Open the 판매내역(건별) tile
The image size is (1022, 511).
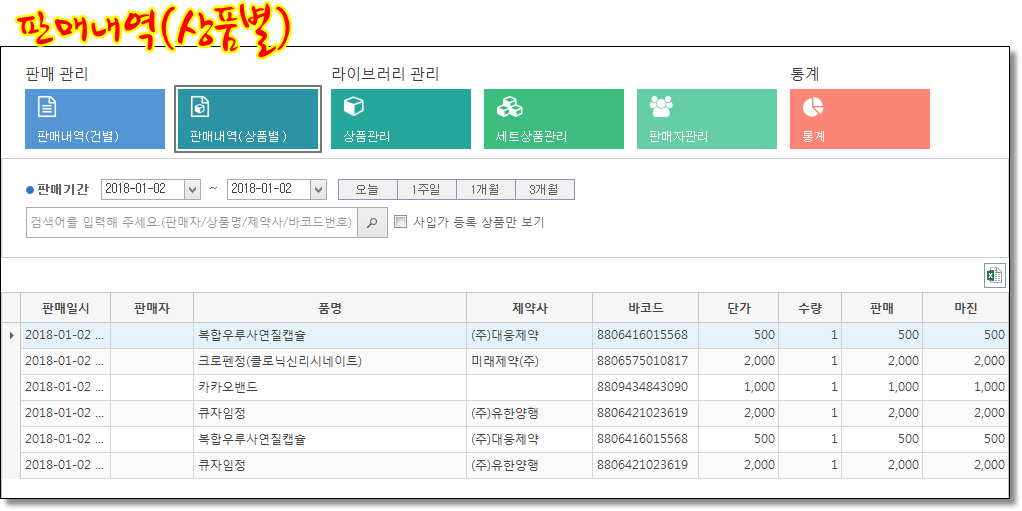[x=95, y=119]
